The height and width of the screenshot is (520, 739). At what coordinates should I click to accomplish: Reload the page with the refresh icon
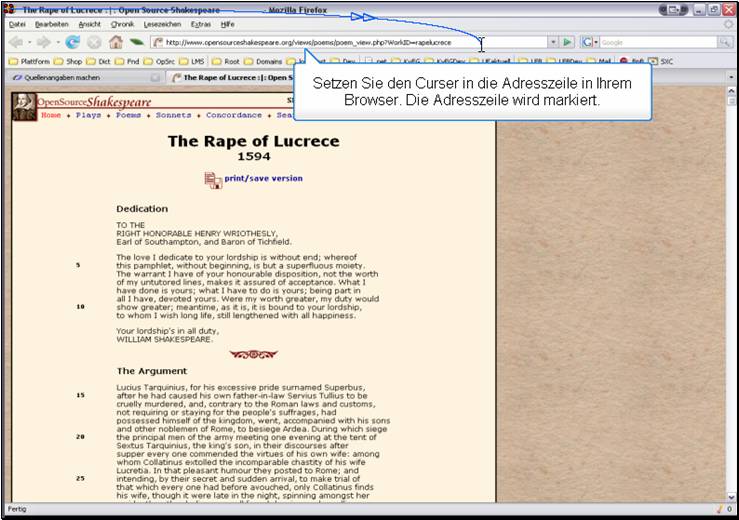(x=73, y=43)
